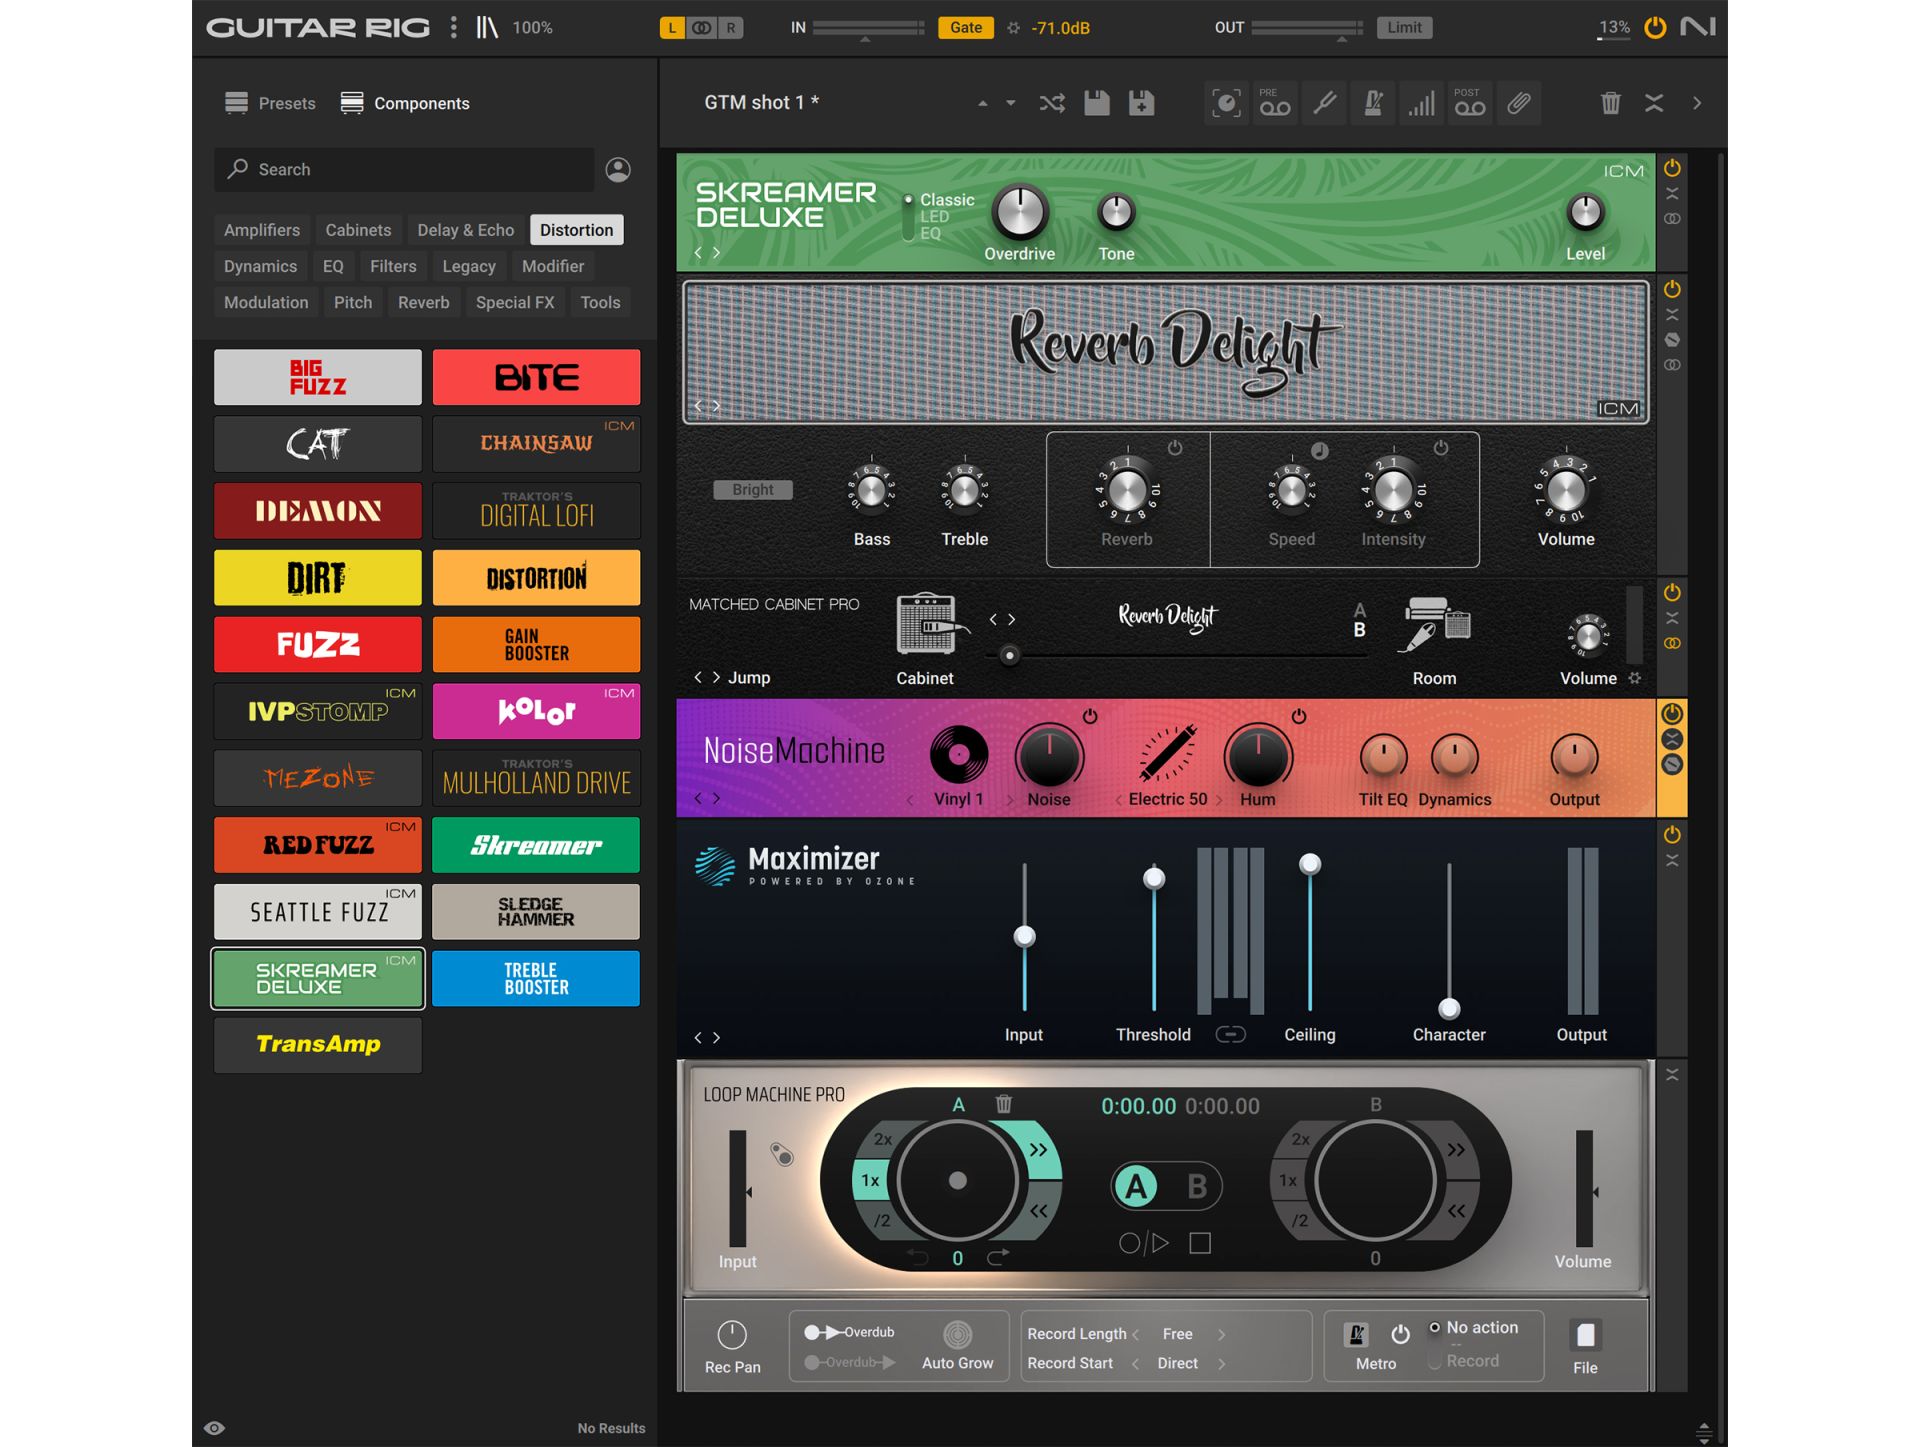Toggle Skreamer Deluxe power button
This screenshot has height=1447, width=1920.
pyautogui.click(x=1672, y=168)
